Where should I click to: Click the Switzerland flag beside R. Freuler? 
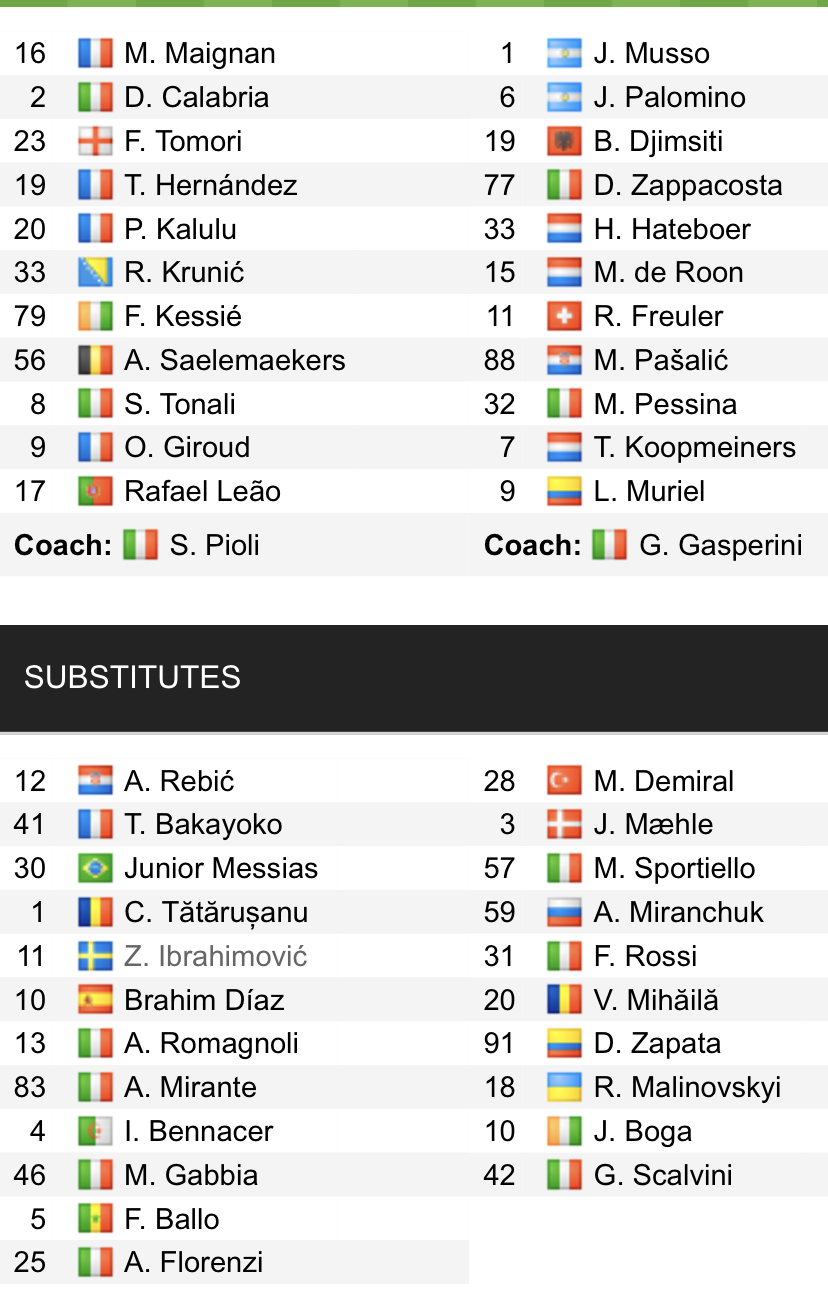(x=564, y=316)
